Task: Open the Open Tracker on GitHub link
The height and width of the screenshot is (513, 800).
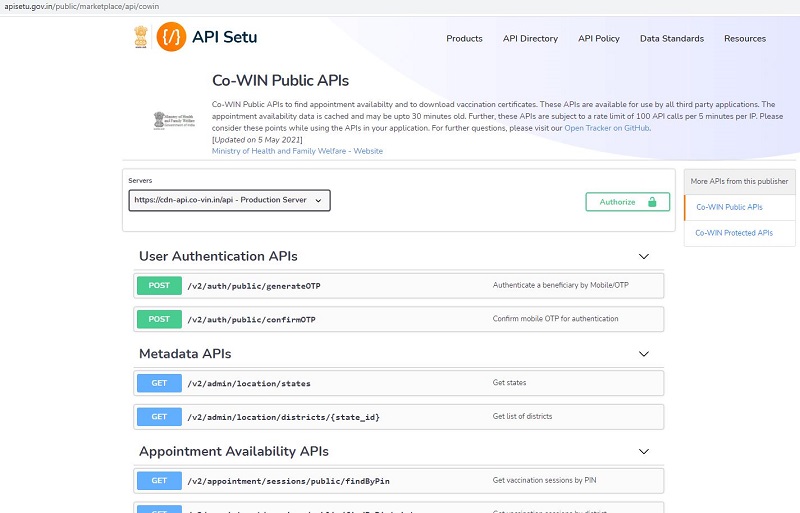Action: point(607,128)
